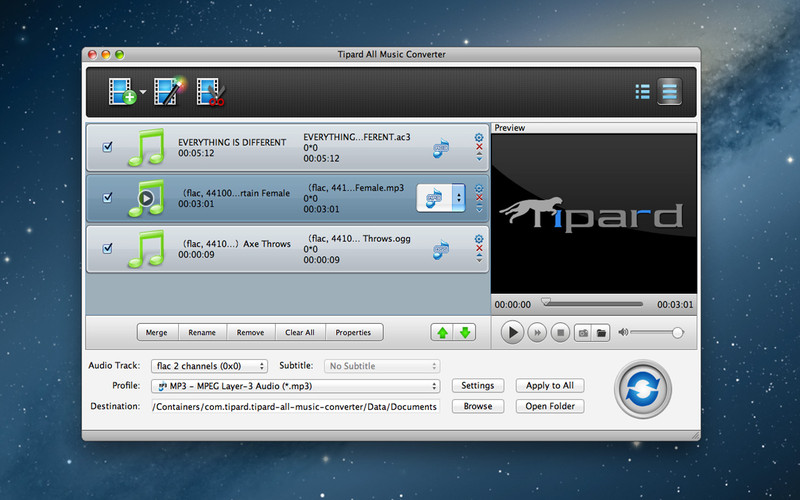
Task: Open file Properties
Action: (x=354, y=332)
